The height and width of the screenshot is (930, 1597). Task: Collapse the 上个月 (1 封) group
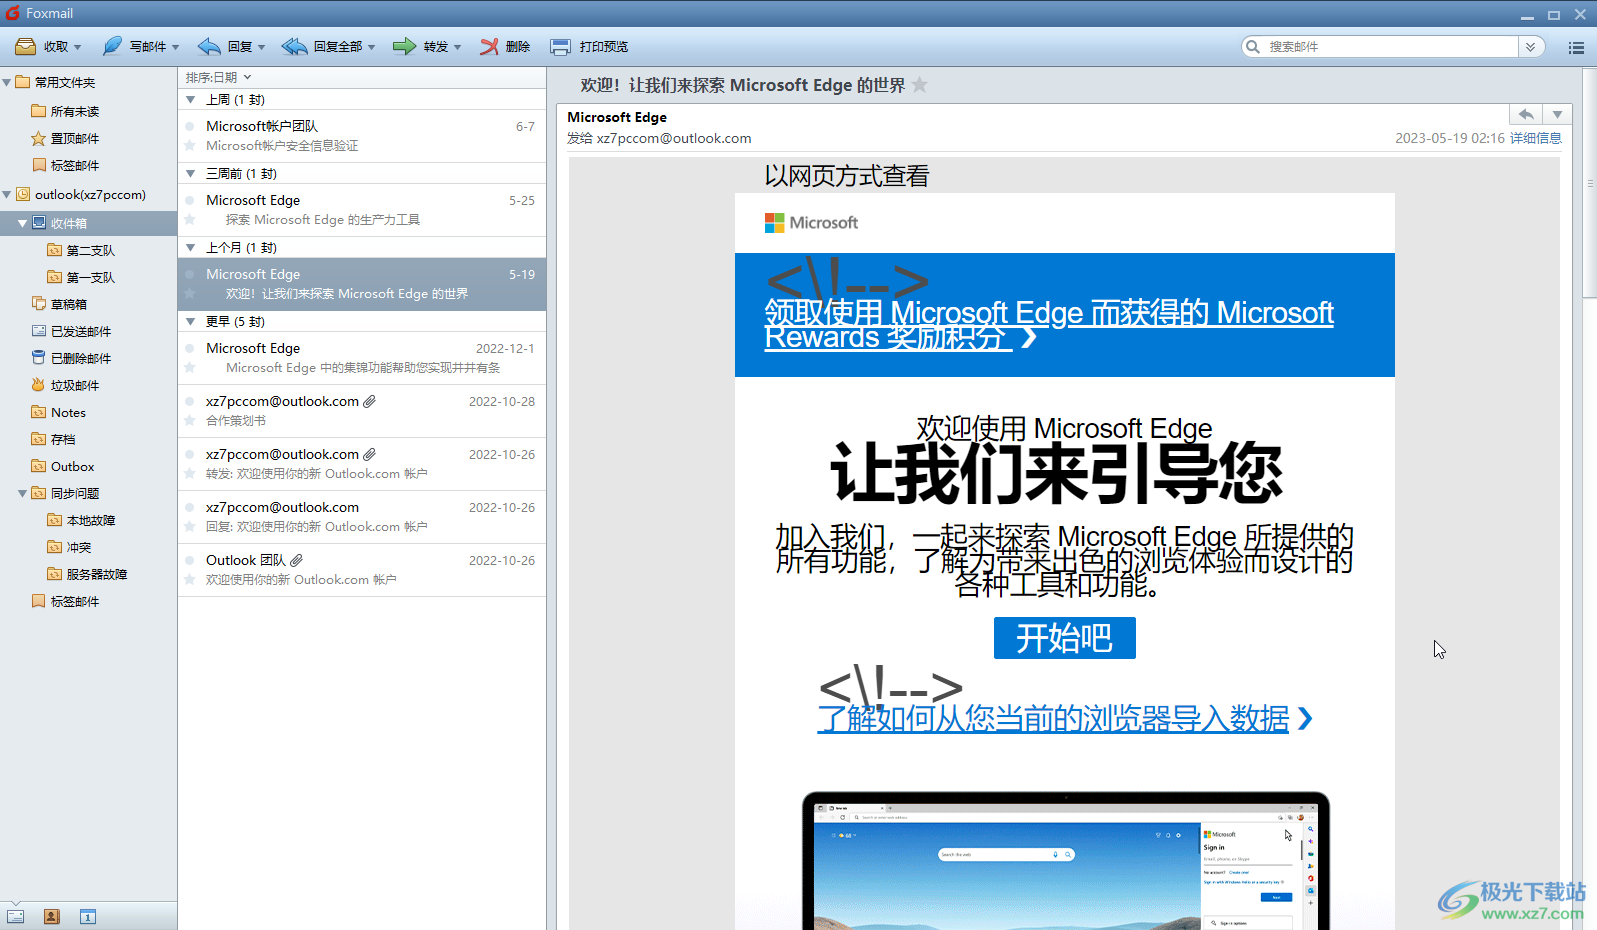(190, 248)
